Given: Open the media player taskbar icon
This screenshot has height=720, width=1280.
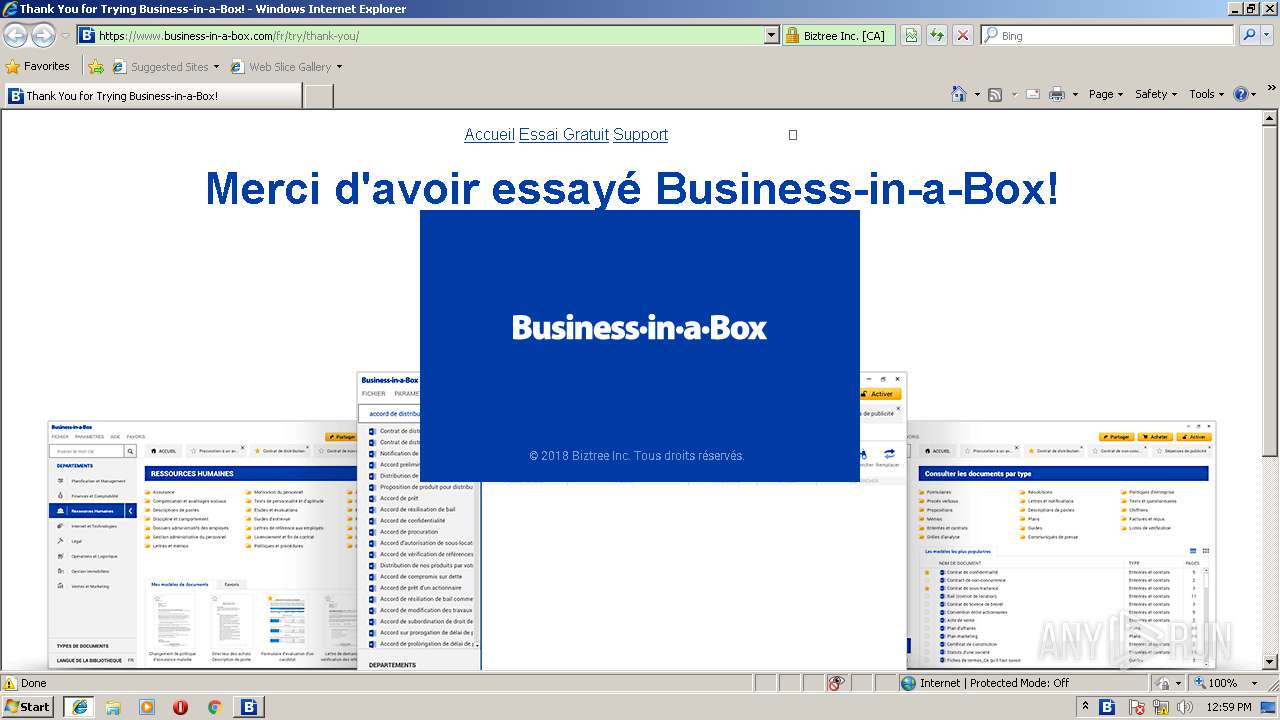Looking at the screenshot, I should (147, 707).
